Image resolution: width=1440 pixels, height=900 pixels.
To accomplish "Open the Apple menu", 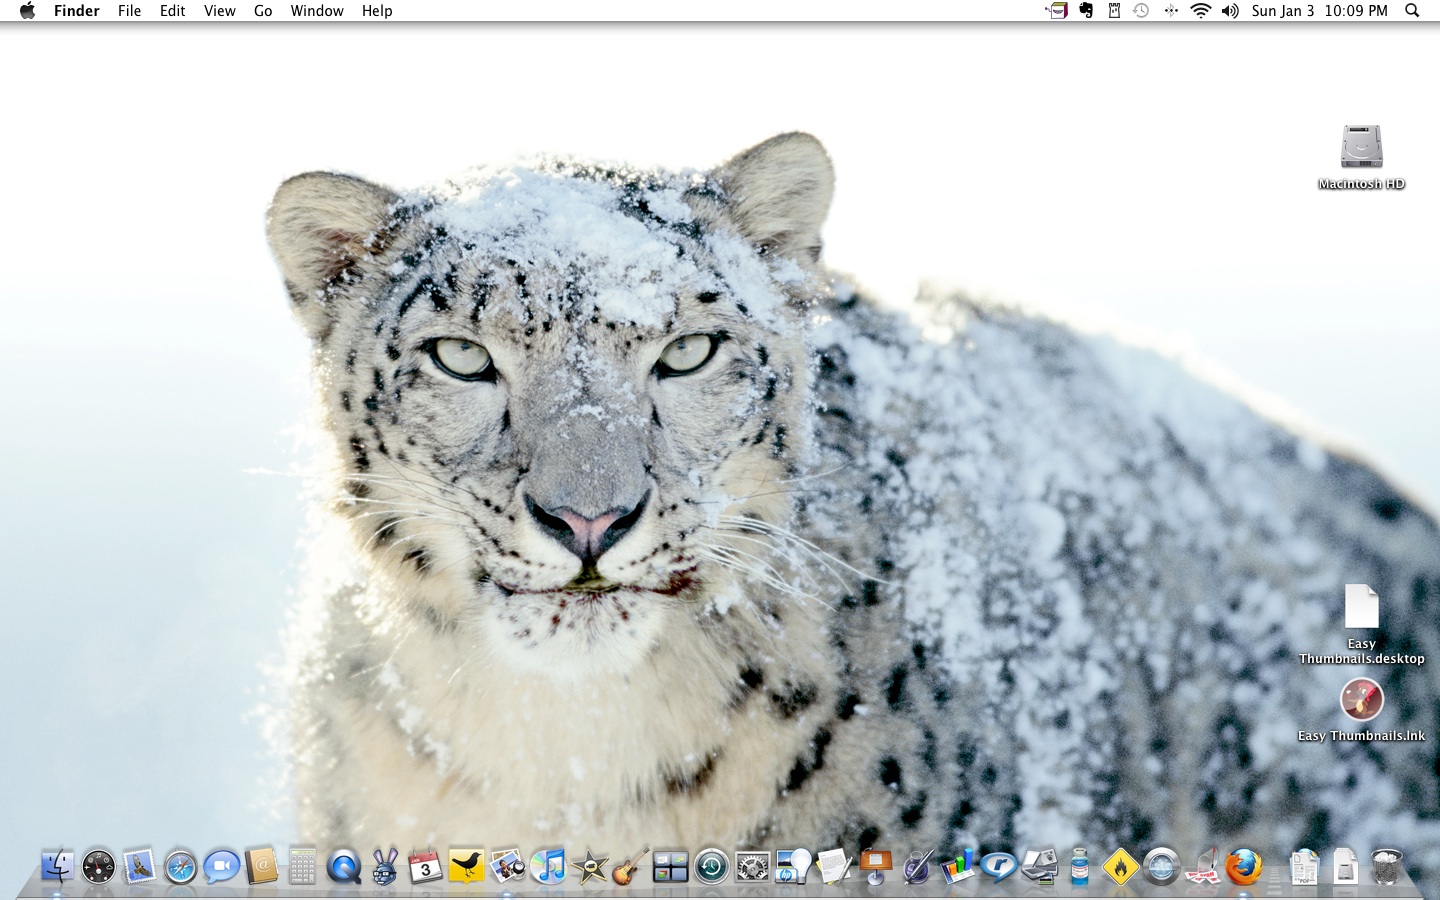I will 27,11.
